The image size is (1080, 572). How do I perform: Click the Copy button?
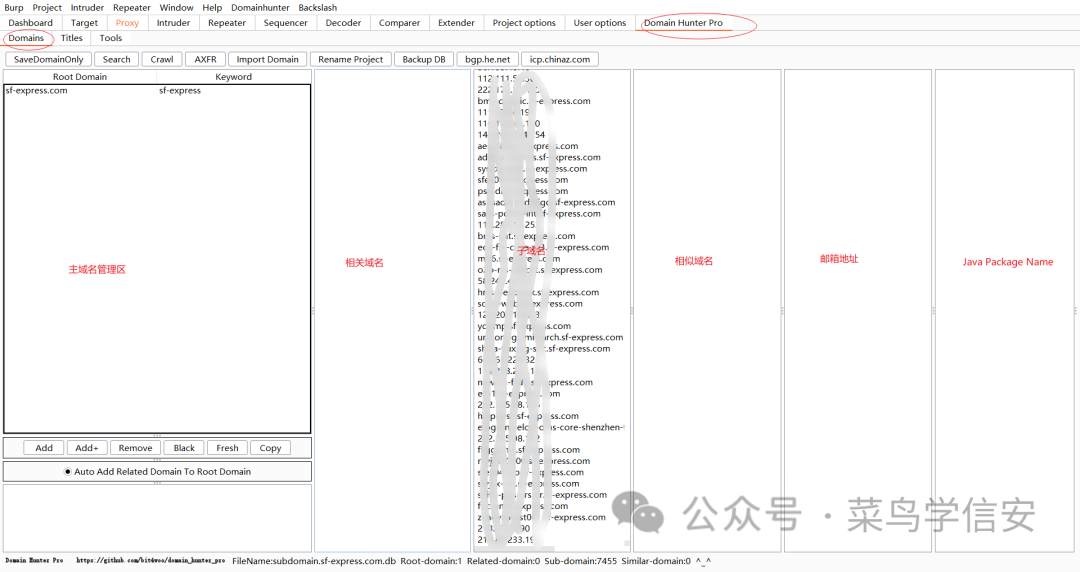coord(270,448)
